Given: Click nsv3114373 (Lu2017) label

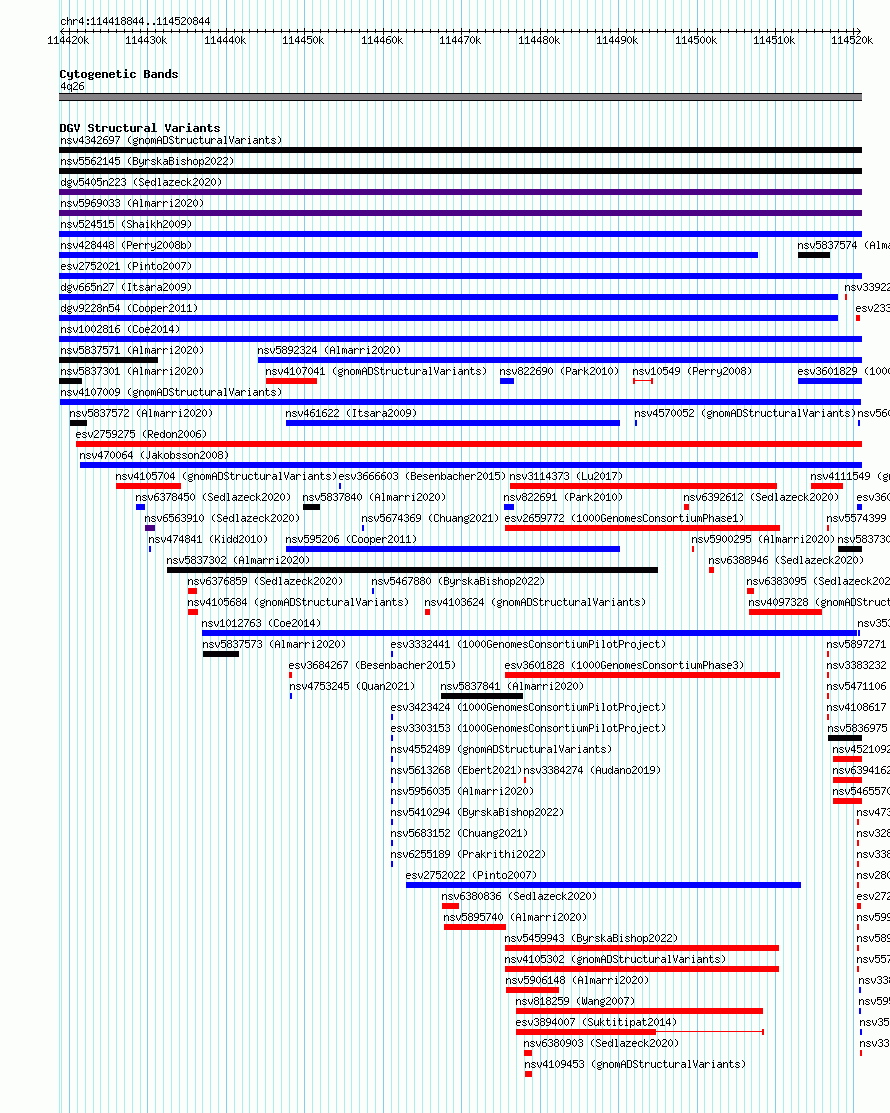Looking at the screenshot, I should point(566,476).
